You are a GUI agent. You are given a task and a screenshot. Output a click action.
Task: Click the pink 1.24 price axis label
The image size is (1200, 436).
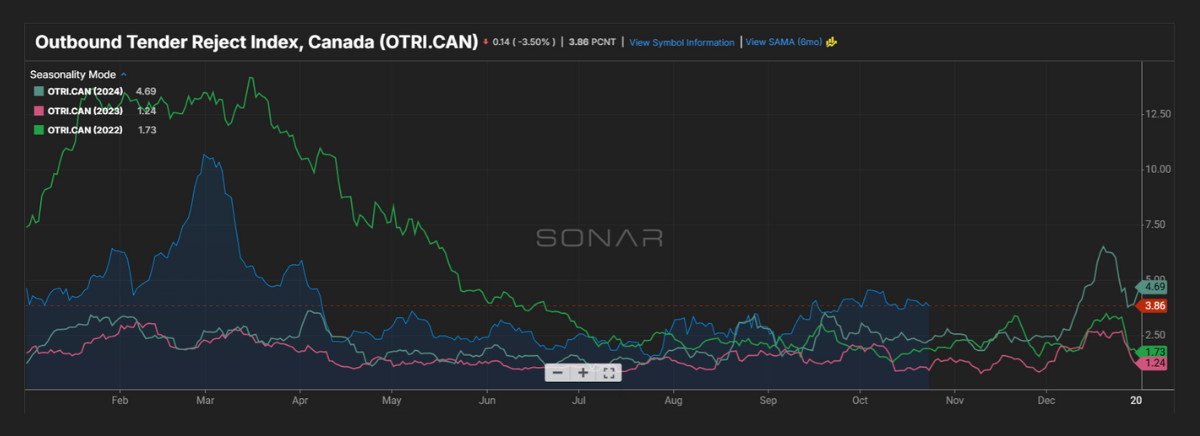point(1155,363)
